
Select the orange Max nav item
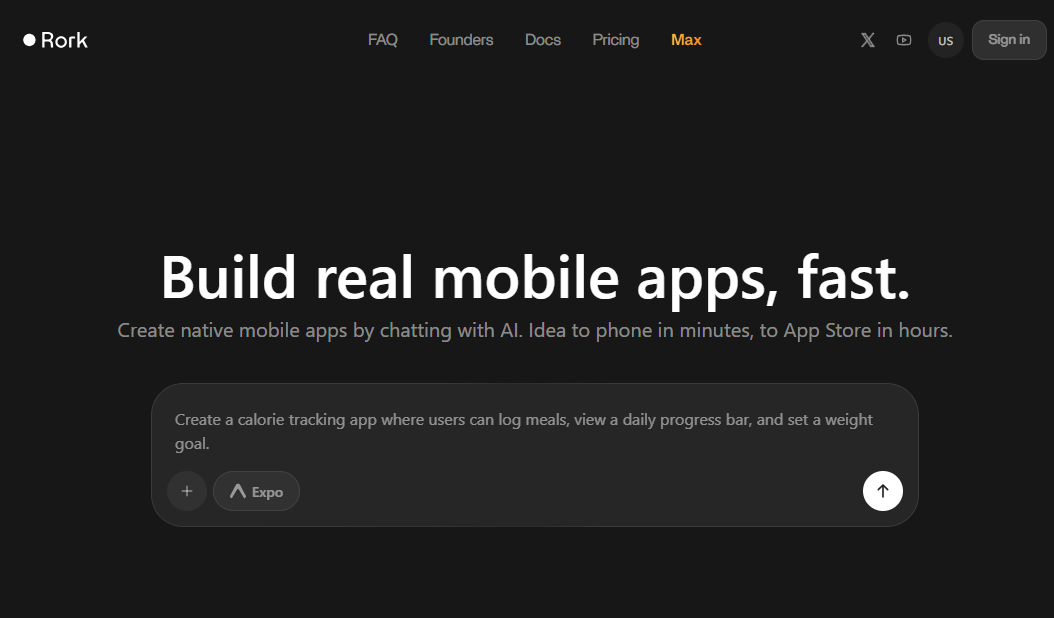(x=686, y=40)
